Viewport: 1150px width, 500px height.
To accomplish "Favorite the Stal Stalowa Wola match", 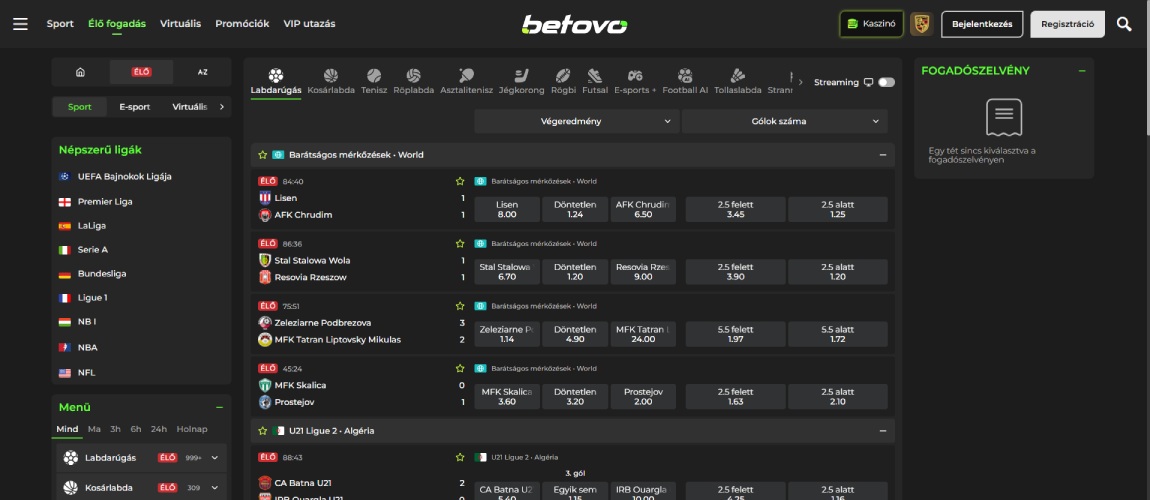I will click(460, 243).
